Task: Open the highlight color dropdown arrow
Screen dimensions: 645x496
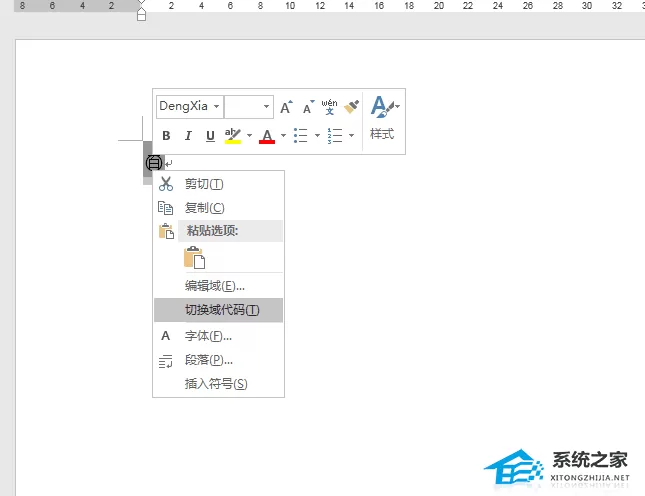Action: pyautogui.click(x=249, y=135)
